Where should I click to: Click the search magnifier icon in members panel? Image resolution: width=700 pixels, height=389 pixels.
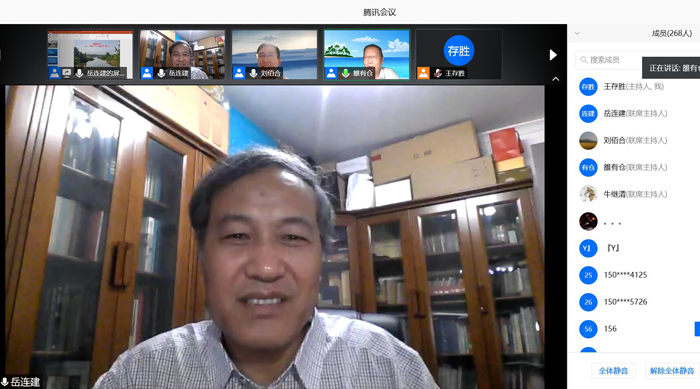tap(583, 60)
